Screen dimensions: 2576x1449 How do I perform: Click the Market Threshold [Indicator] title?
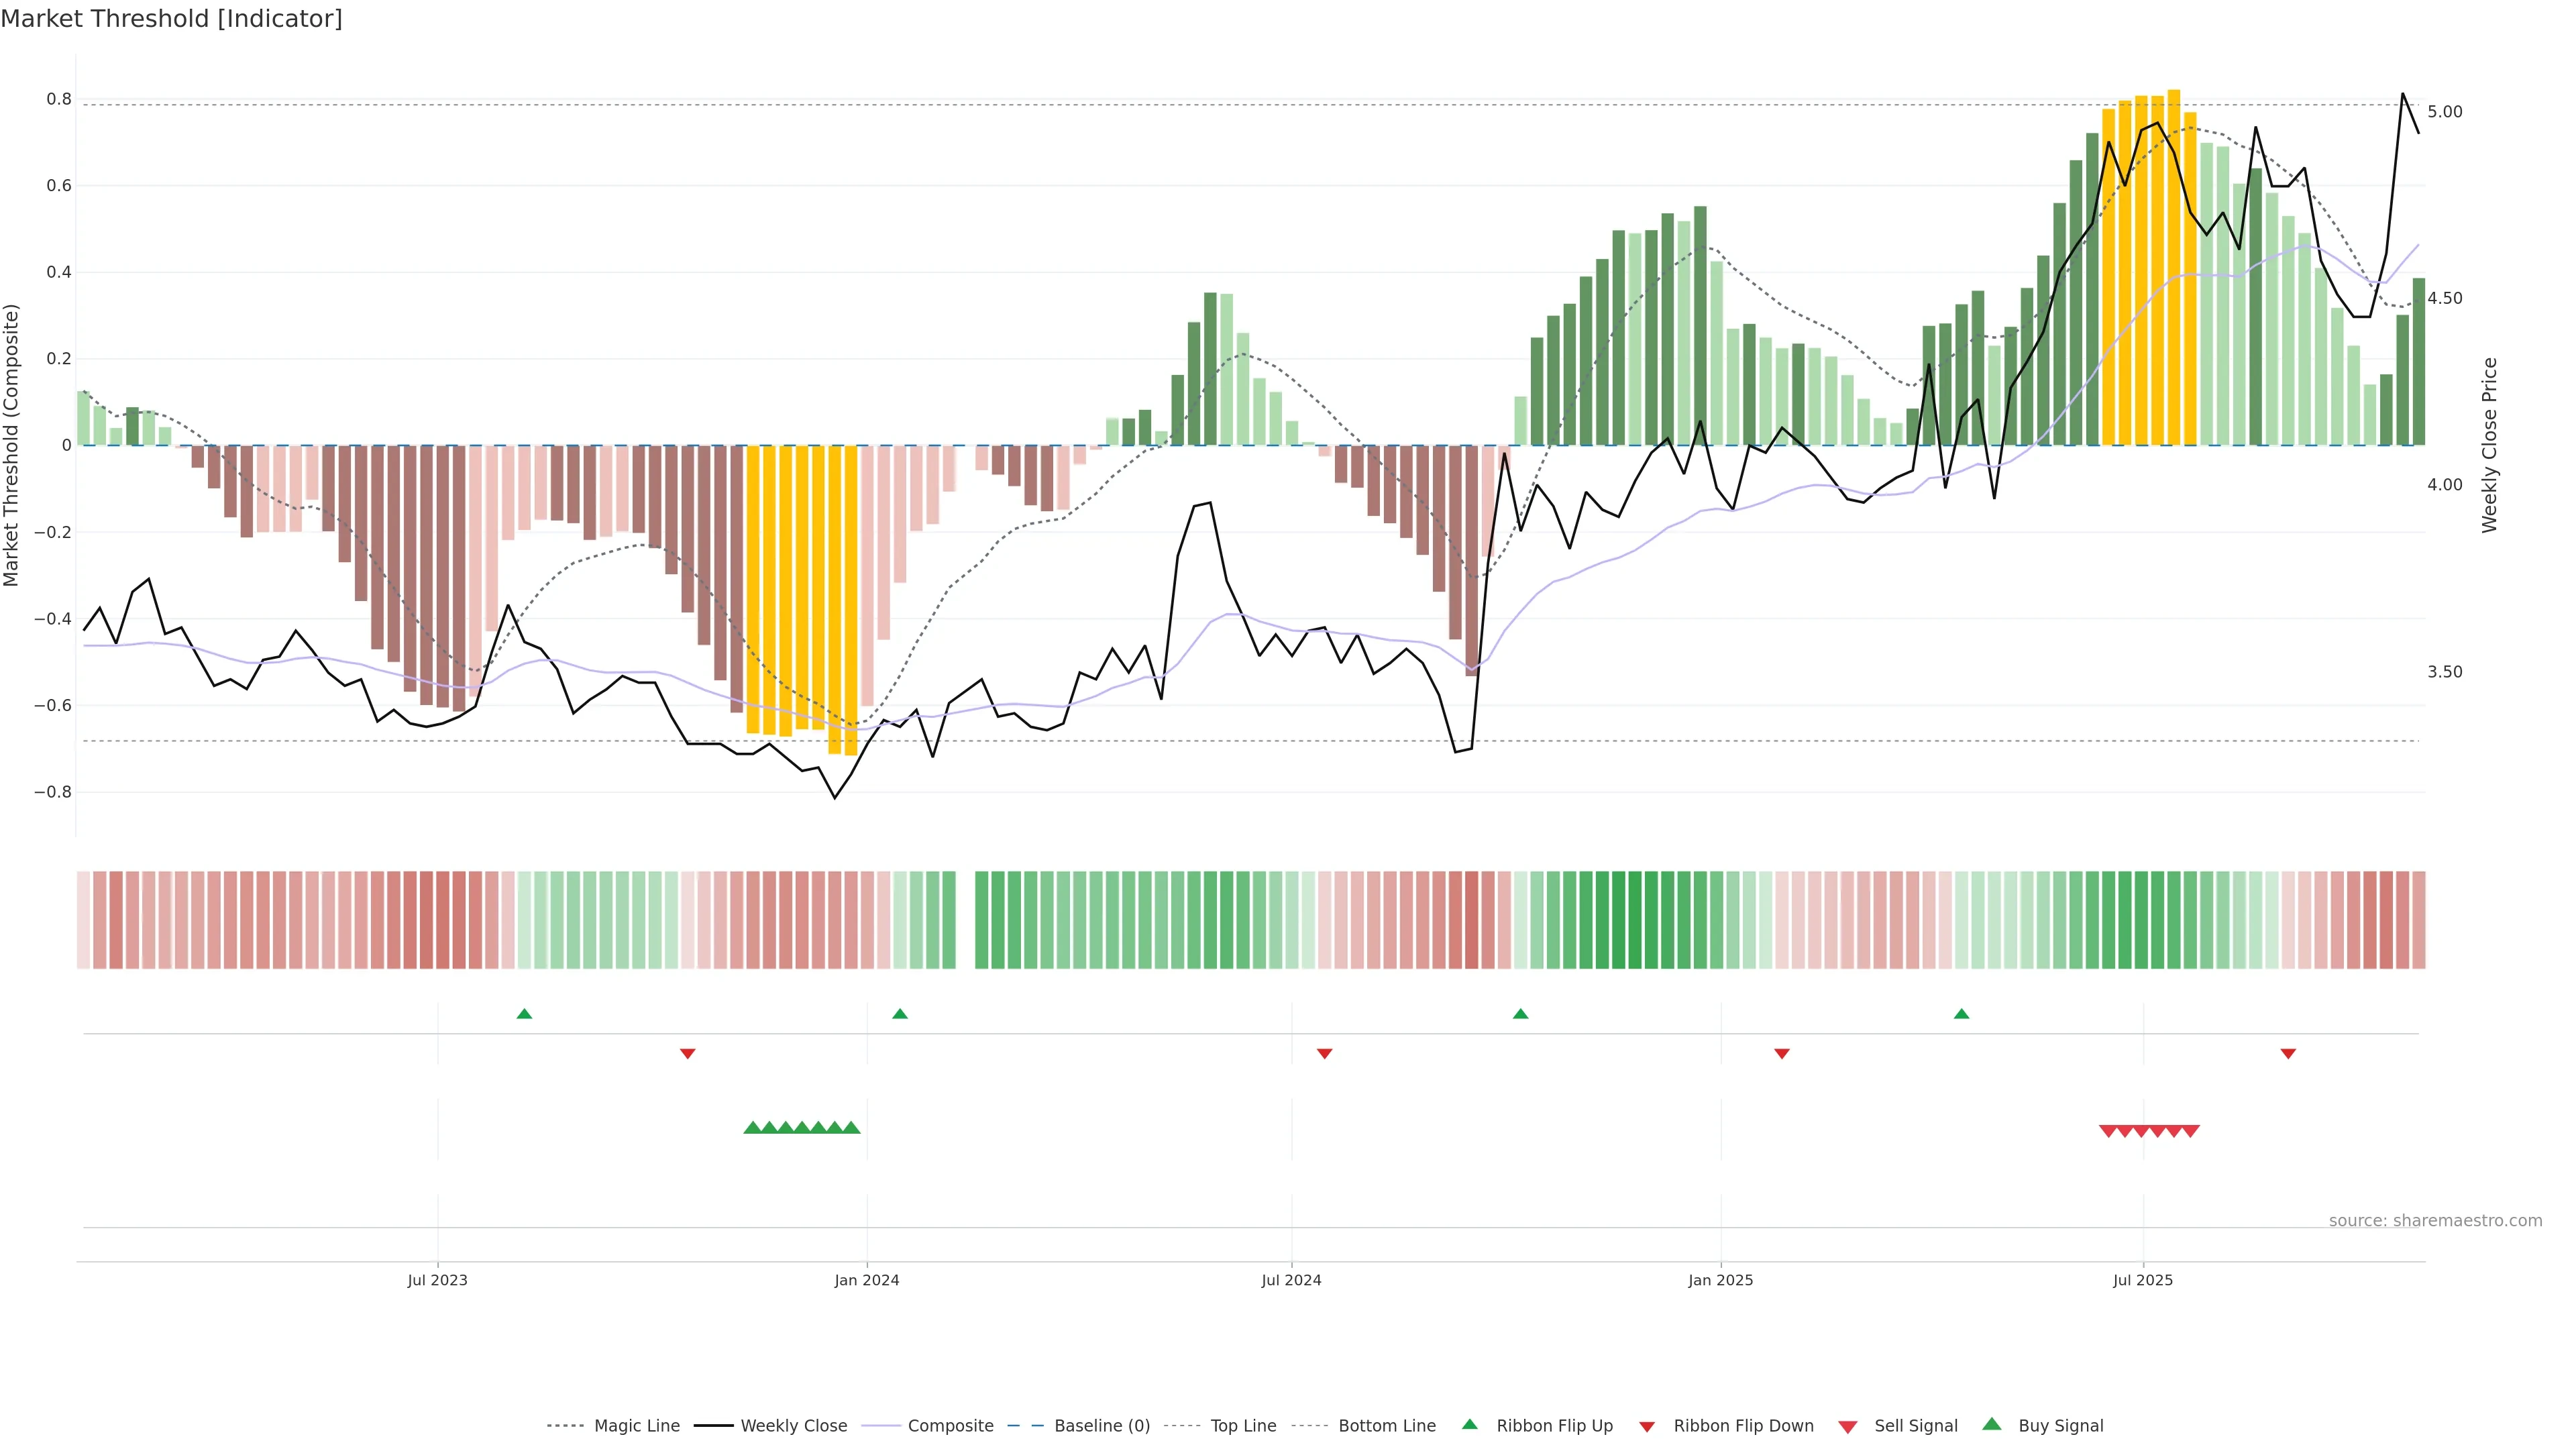(x=171, y=19)
